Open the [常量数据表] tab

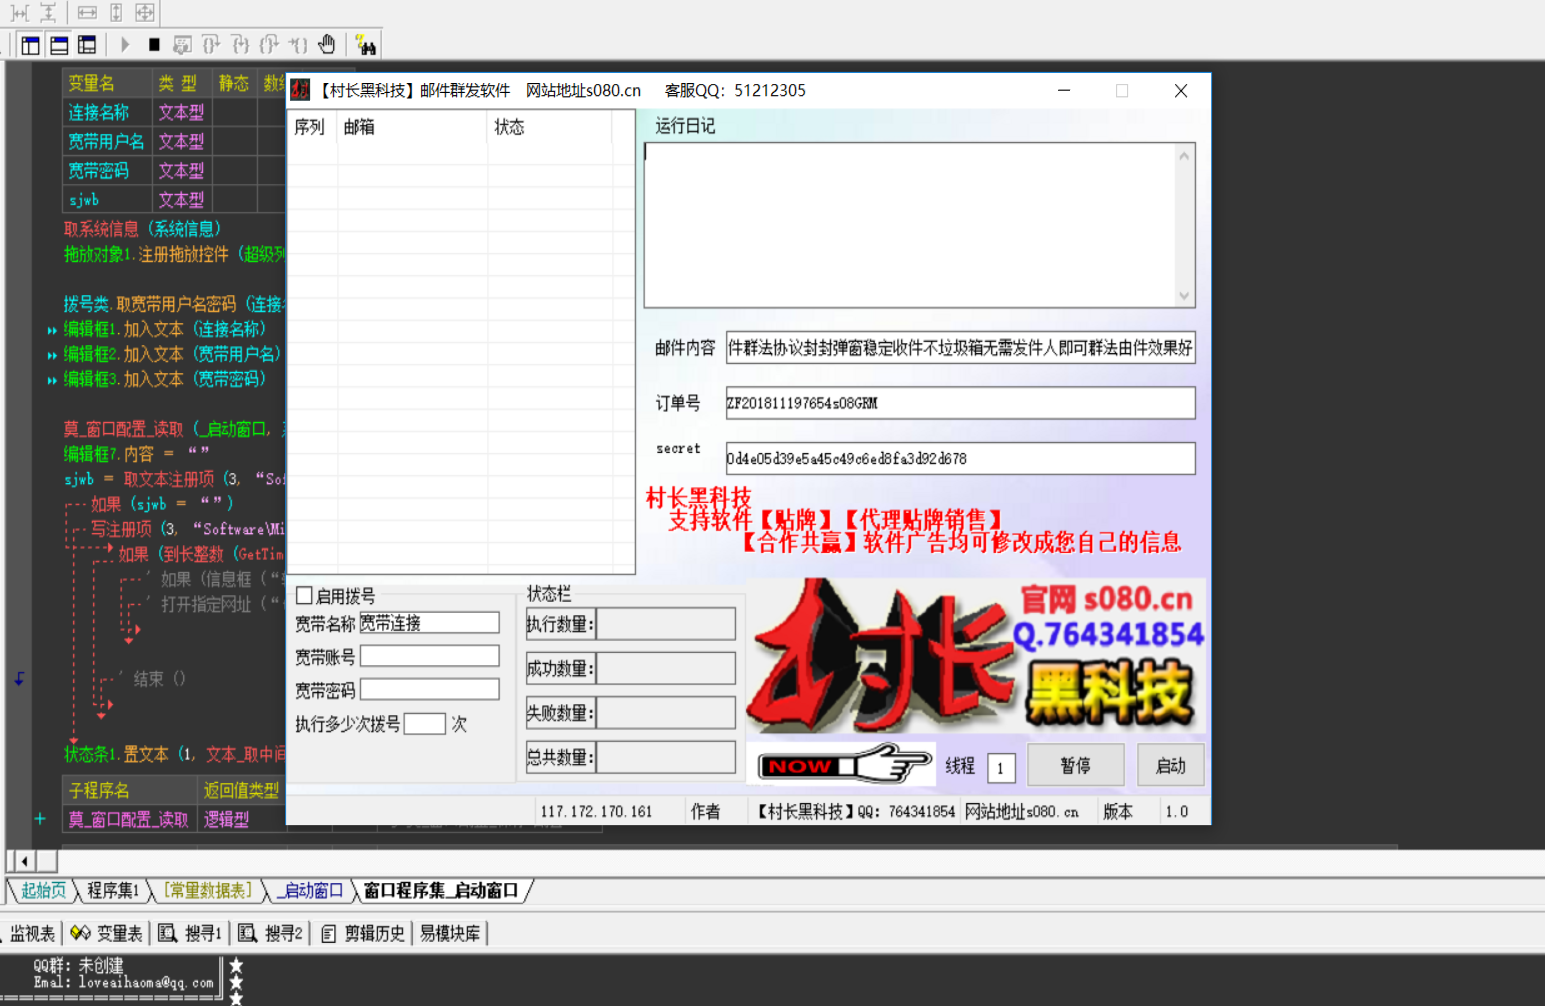coord(208,890)
